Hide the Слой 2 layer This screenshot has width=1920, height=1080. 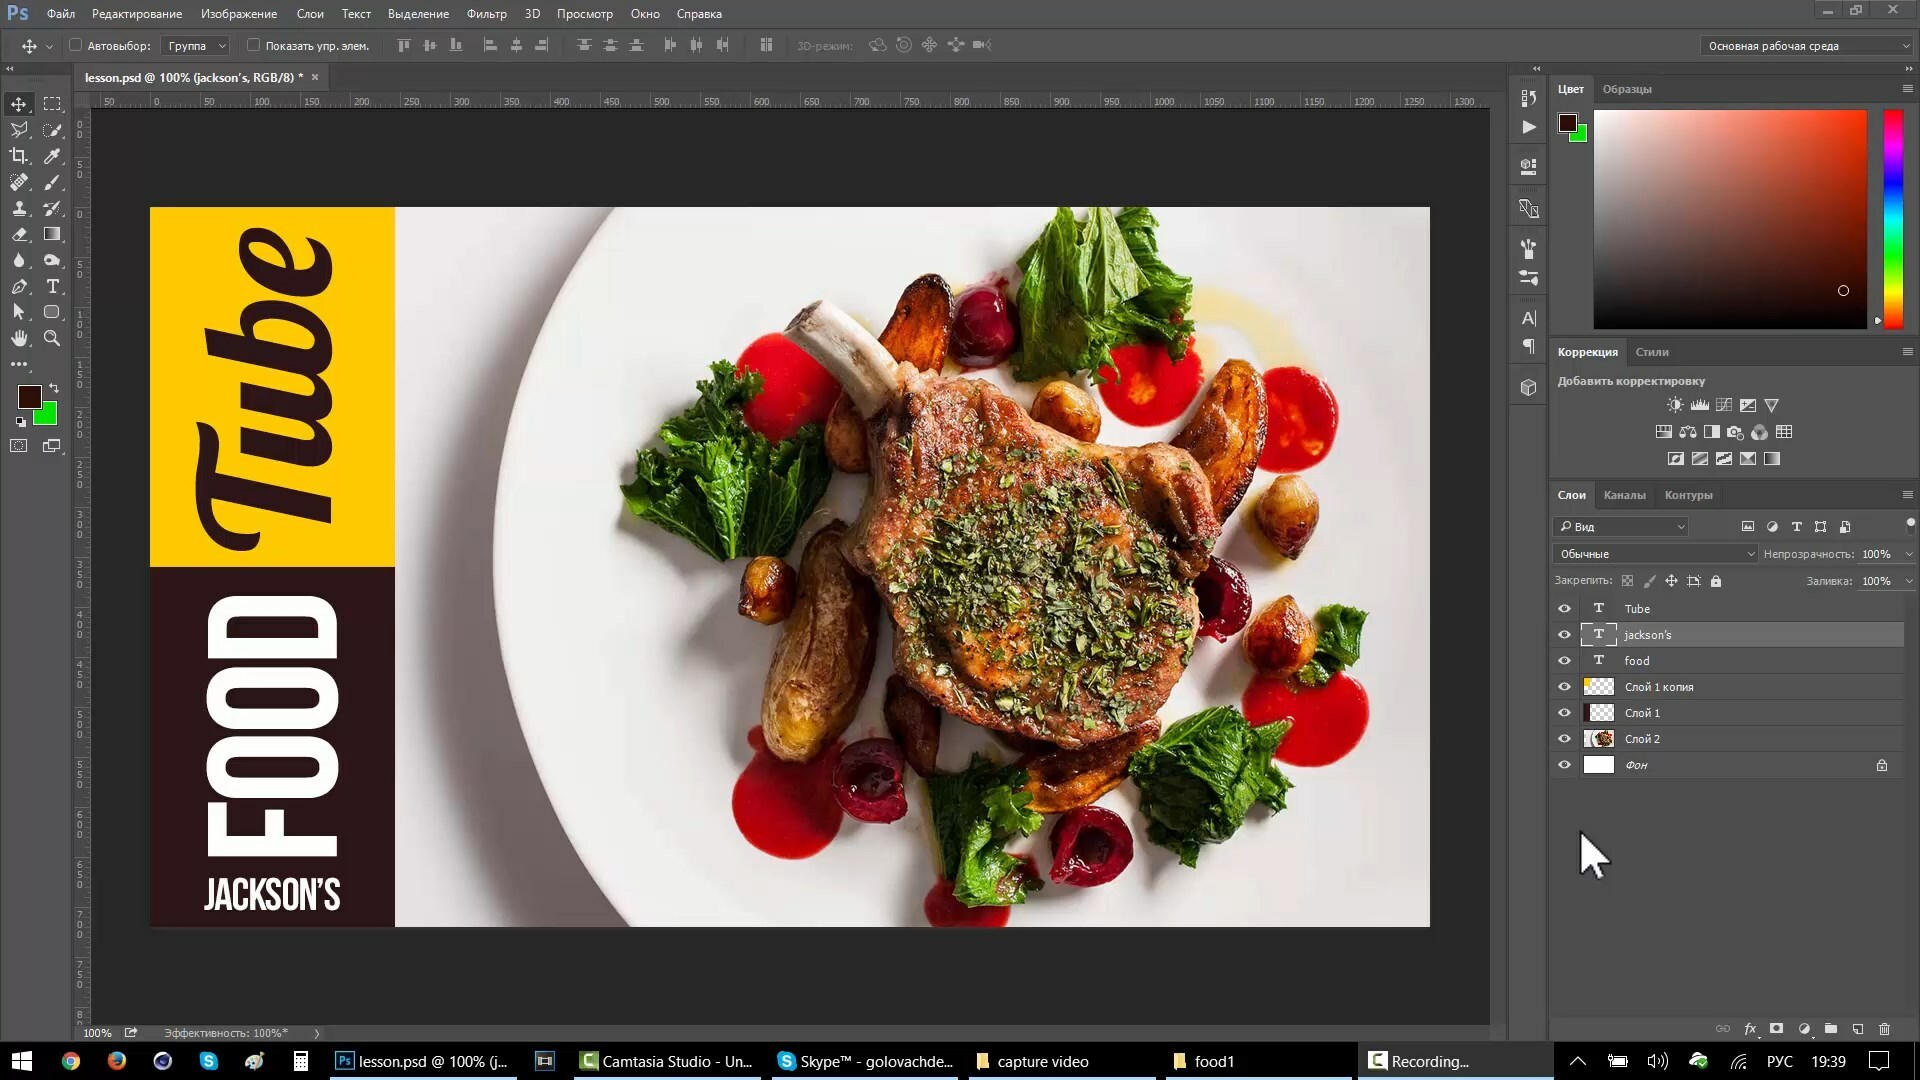(1565, 738)
